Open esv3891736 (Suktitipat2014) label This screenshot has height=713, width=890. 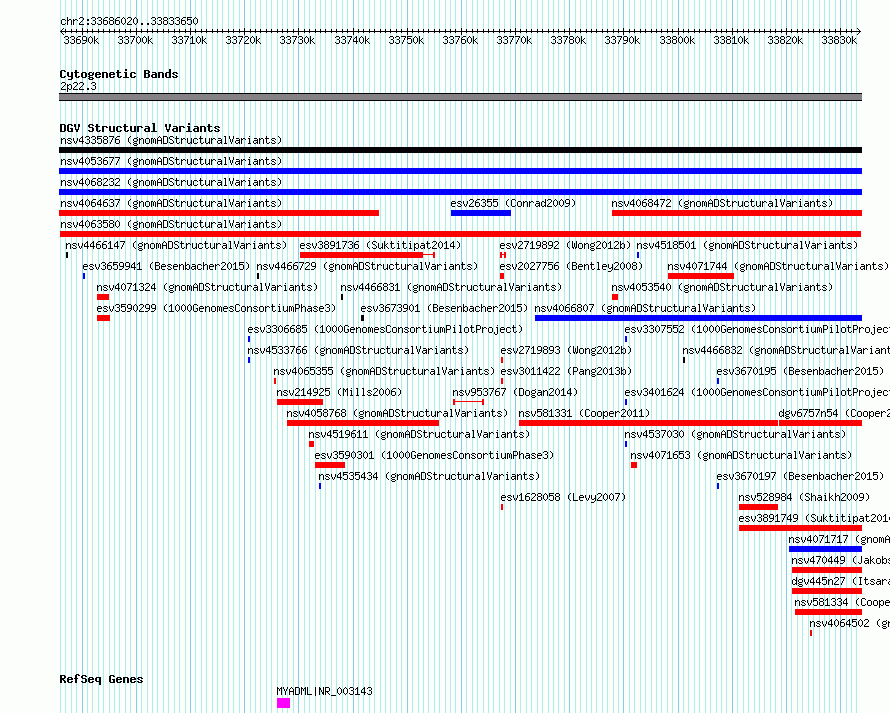point(380,245)
